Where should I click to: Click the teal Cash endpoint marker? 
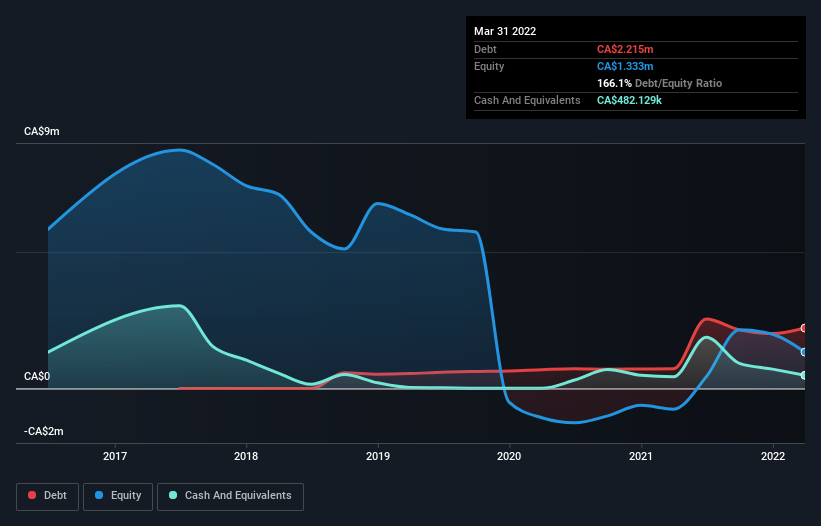tap(804, 375)
